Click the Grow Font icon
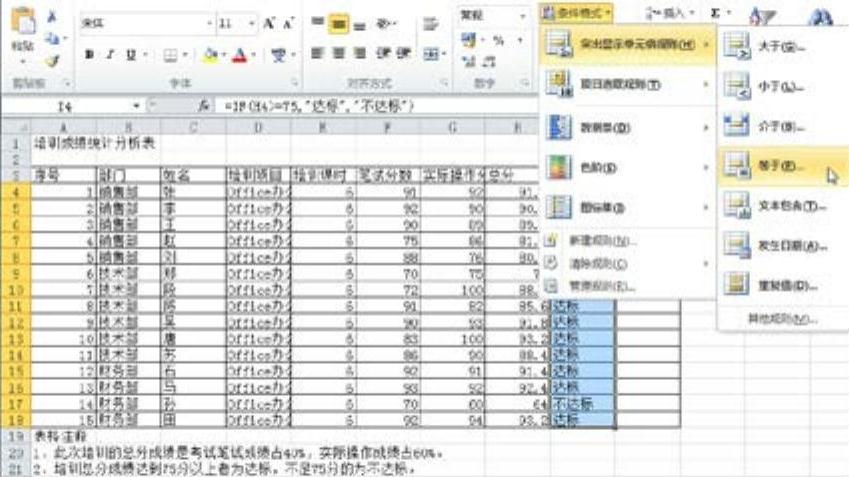The image size is (849, 477). (x=269, y=23)
